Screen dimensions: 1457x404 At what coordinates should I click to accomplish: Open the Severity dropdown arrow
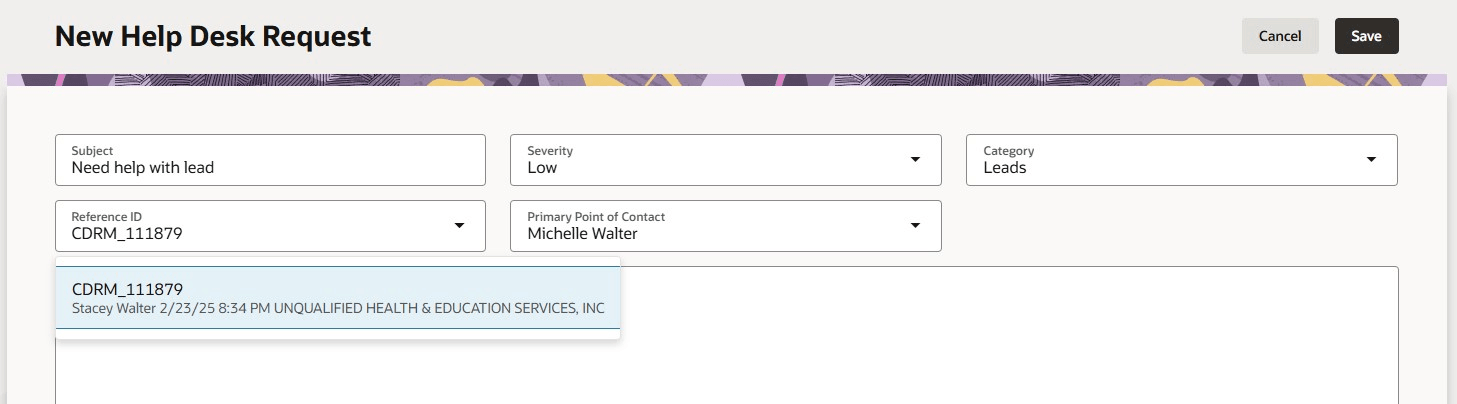click(x=915, y=160)
